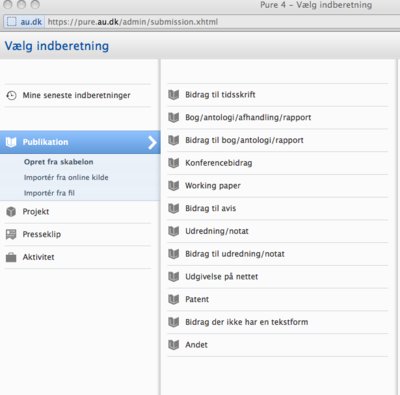The height and width of the screenshot is (395, 400).
Task: Click the briefcase icon beside Aktivitet
Action: [x=11, y=257]
